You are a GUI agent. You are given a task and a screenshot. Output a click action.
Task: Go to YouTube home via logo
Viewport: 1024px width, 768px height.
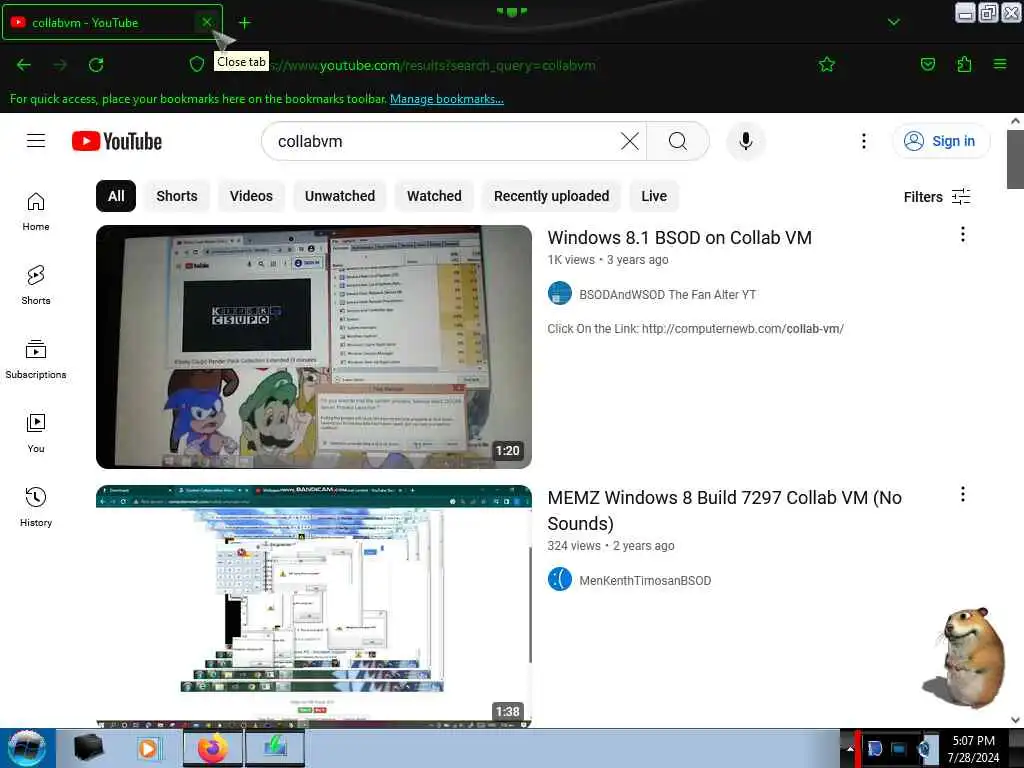pyautogui.click(x=117, y=141)
